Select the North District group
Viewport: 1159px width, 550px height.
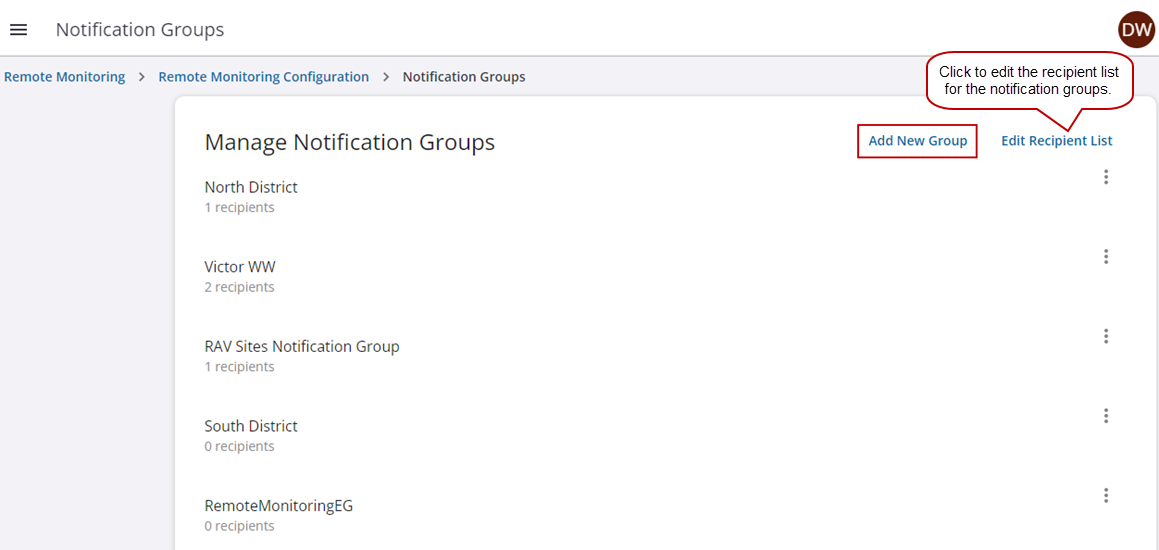click(x=251, y=187)
